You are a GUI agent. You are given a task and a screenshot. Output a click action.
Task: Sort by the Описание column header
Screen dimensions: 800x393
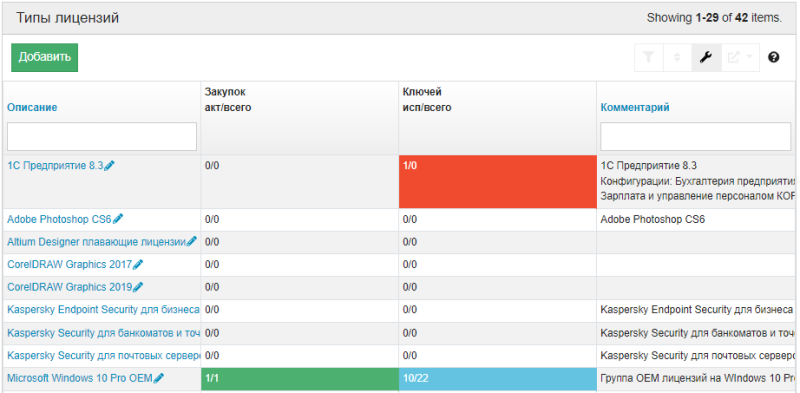click(32, 107)
